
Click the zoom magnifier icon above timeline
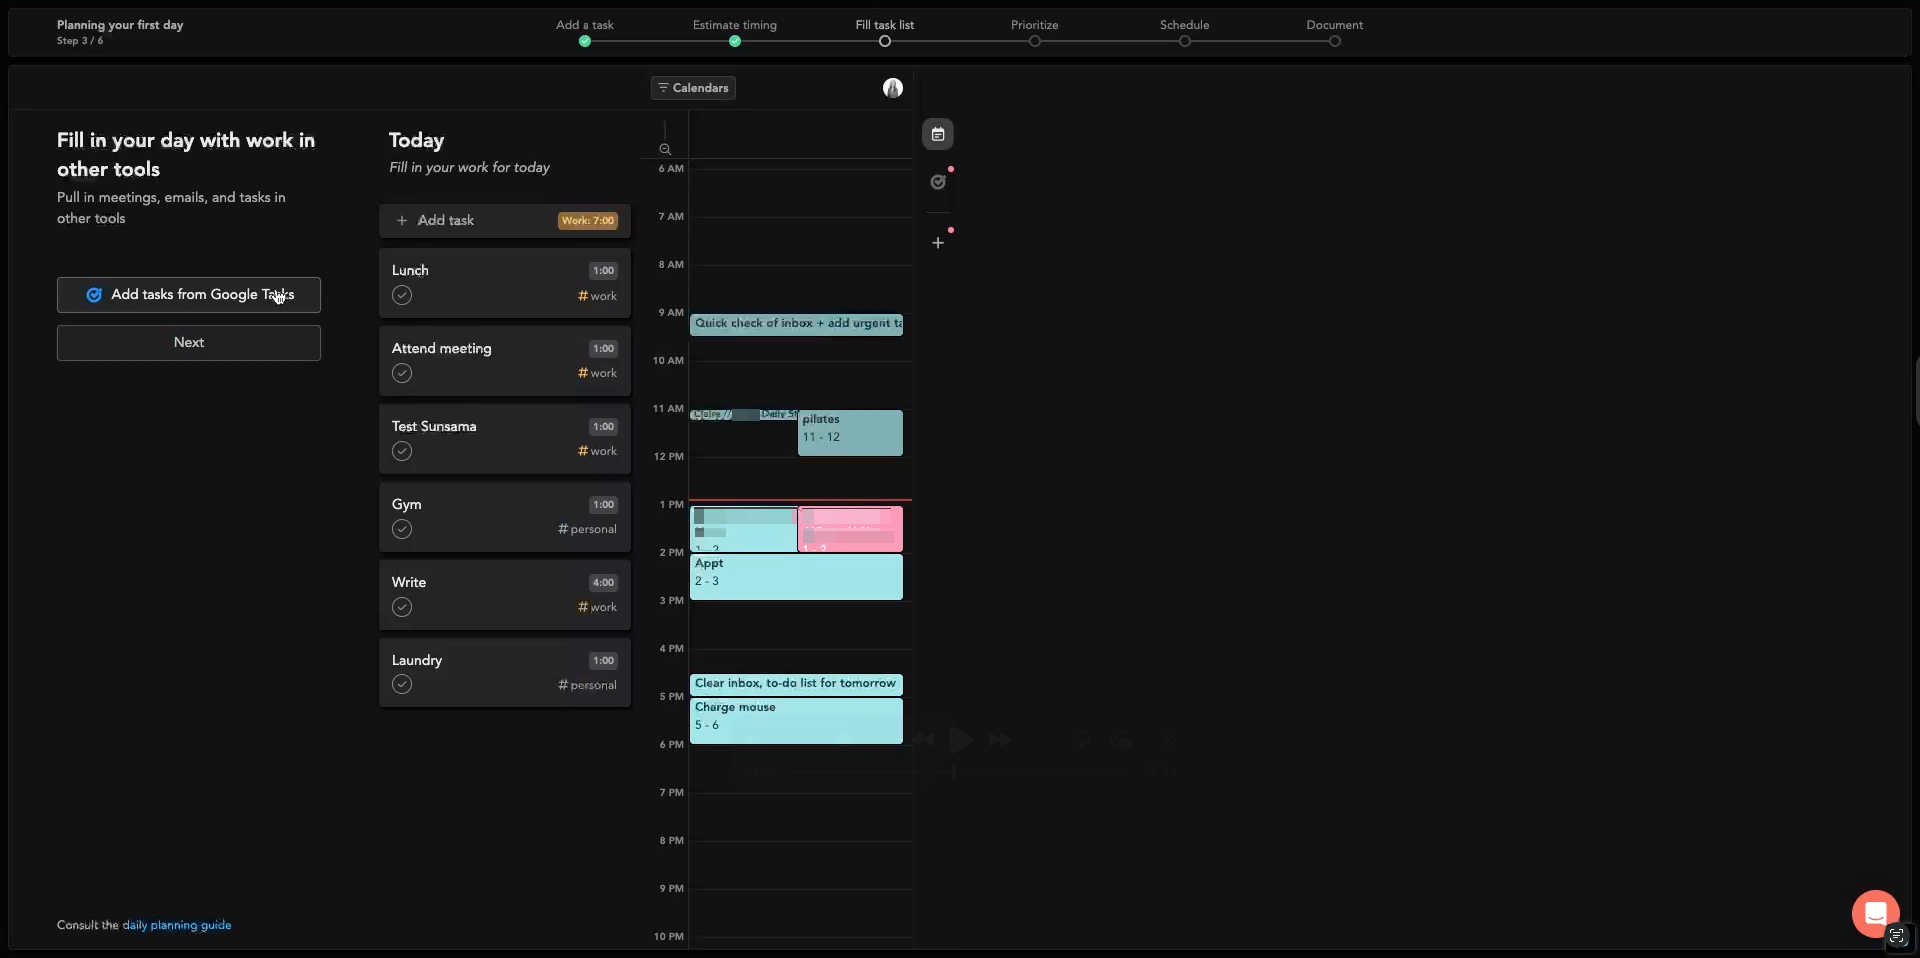click(x=665, y=149)
